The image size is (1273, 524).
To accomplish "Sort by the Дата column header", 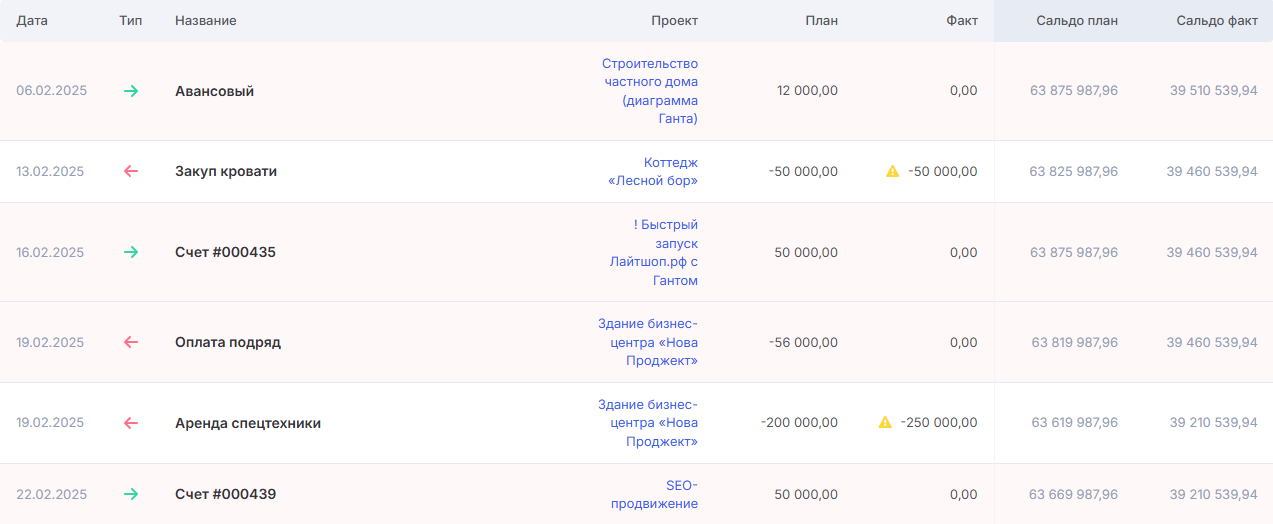I will click(x=32, y=20).
